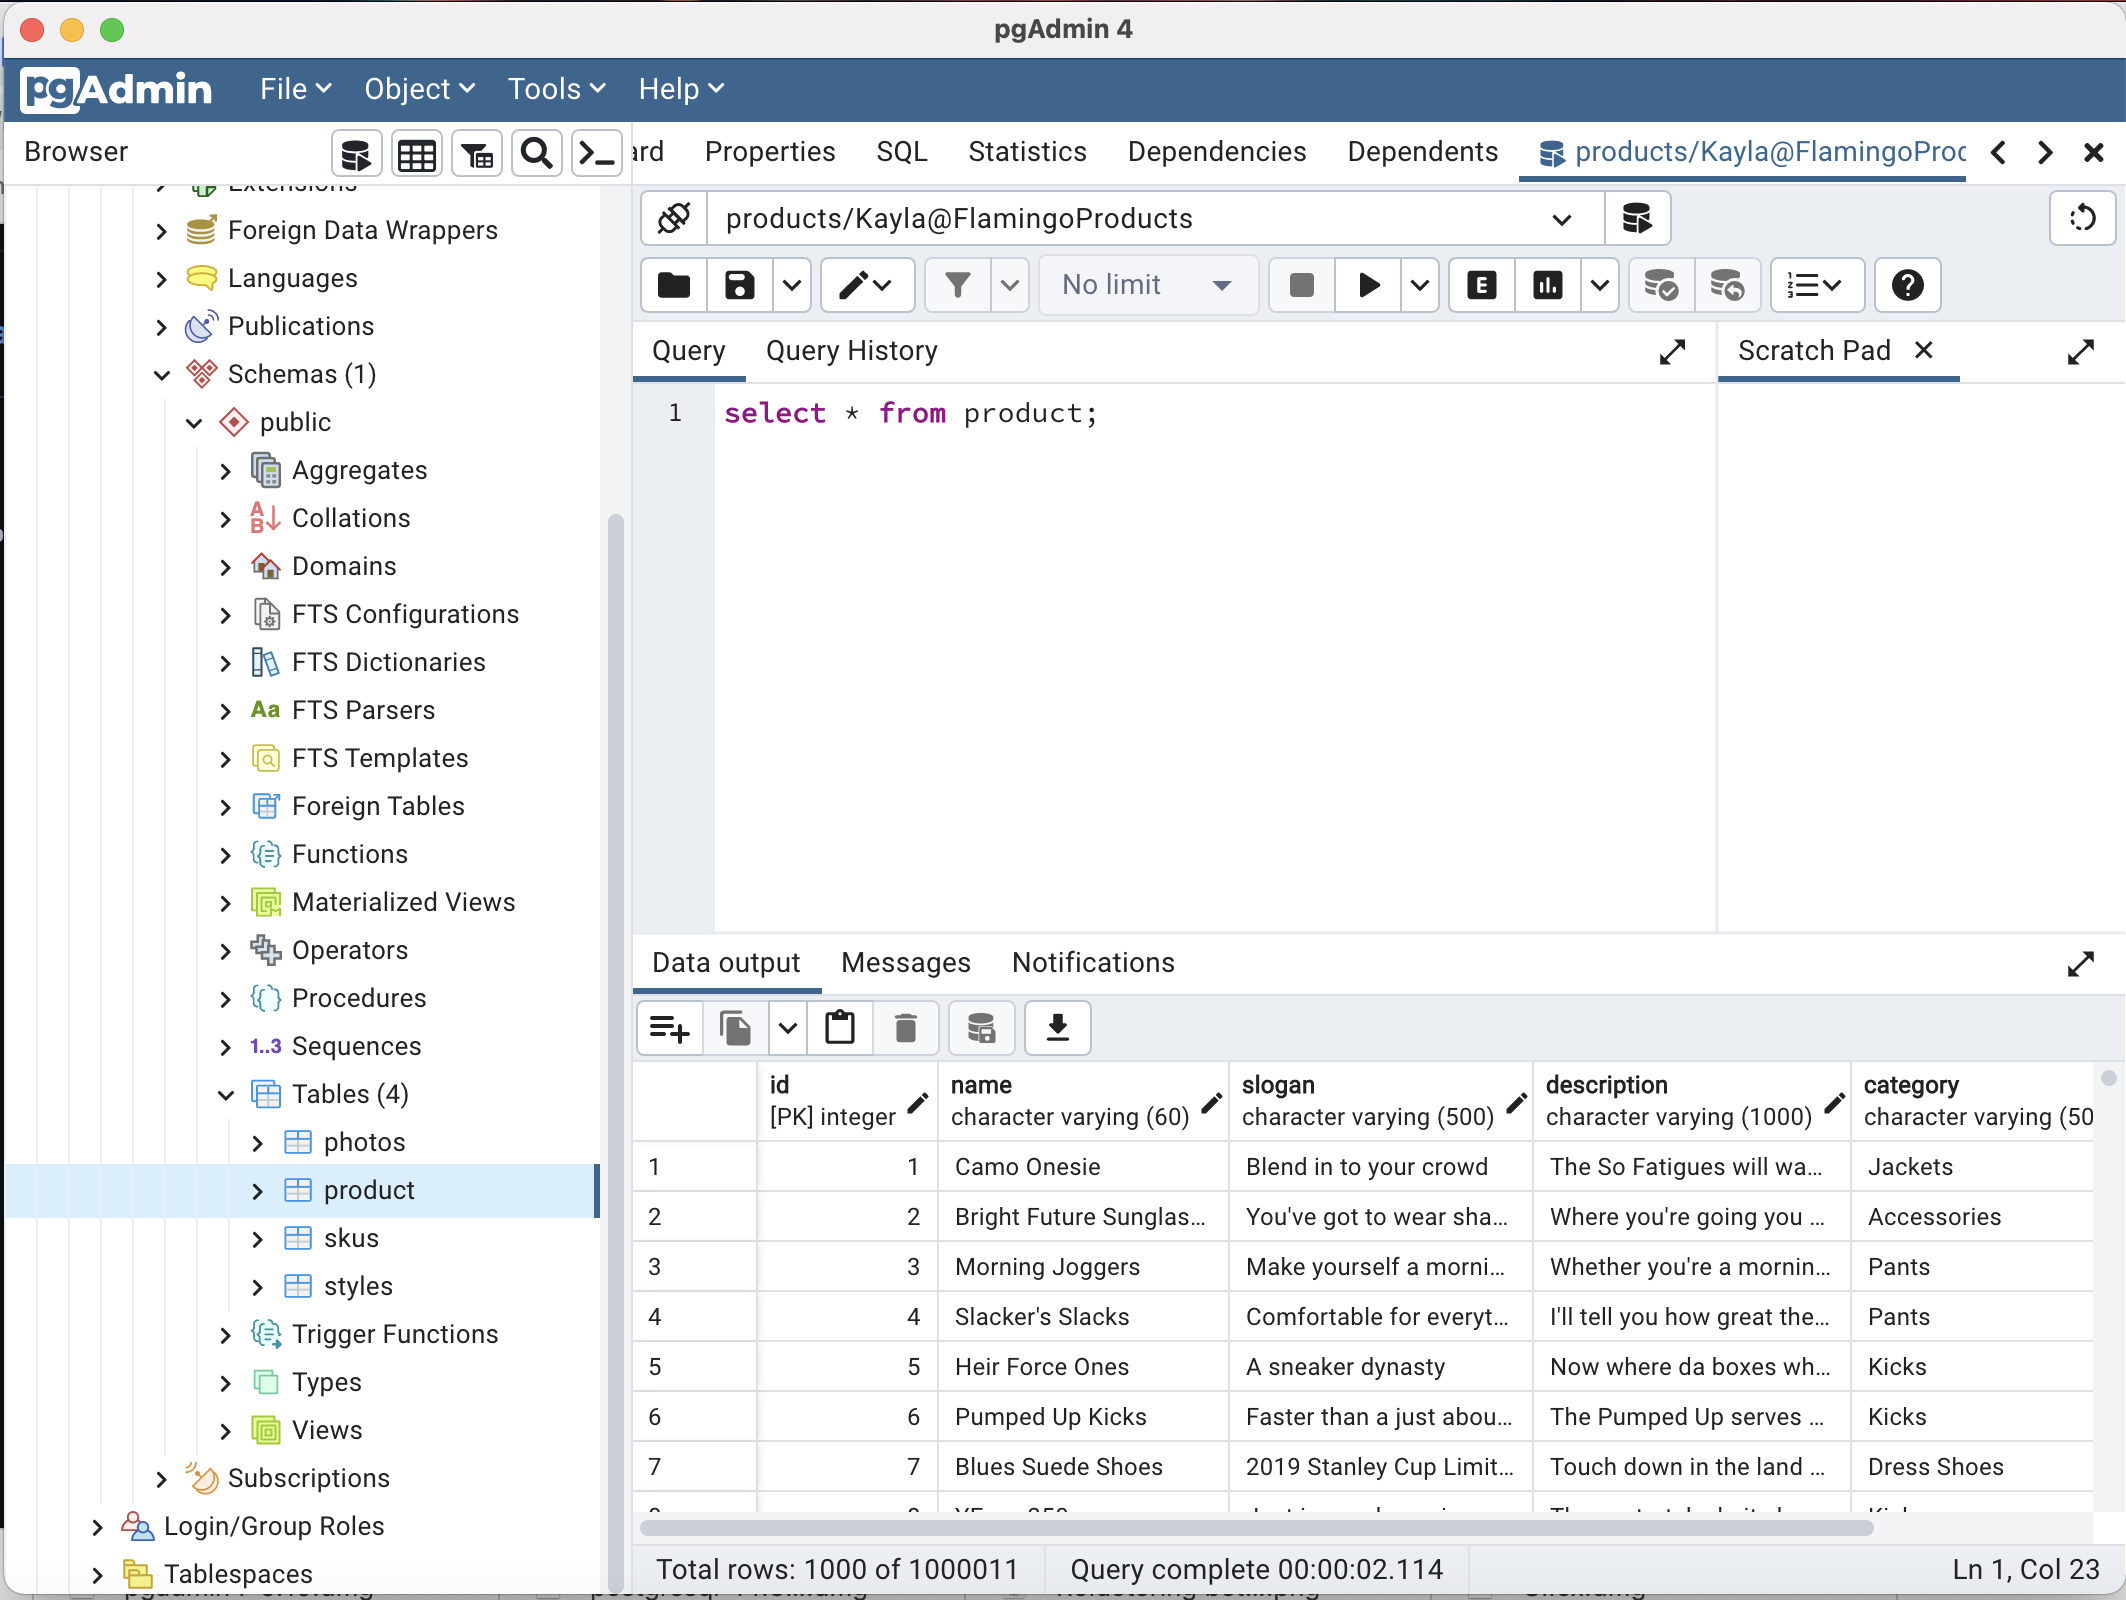Open the PSQL tool in Browser toolbar

point(596,154)
